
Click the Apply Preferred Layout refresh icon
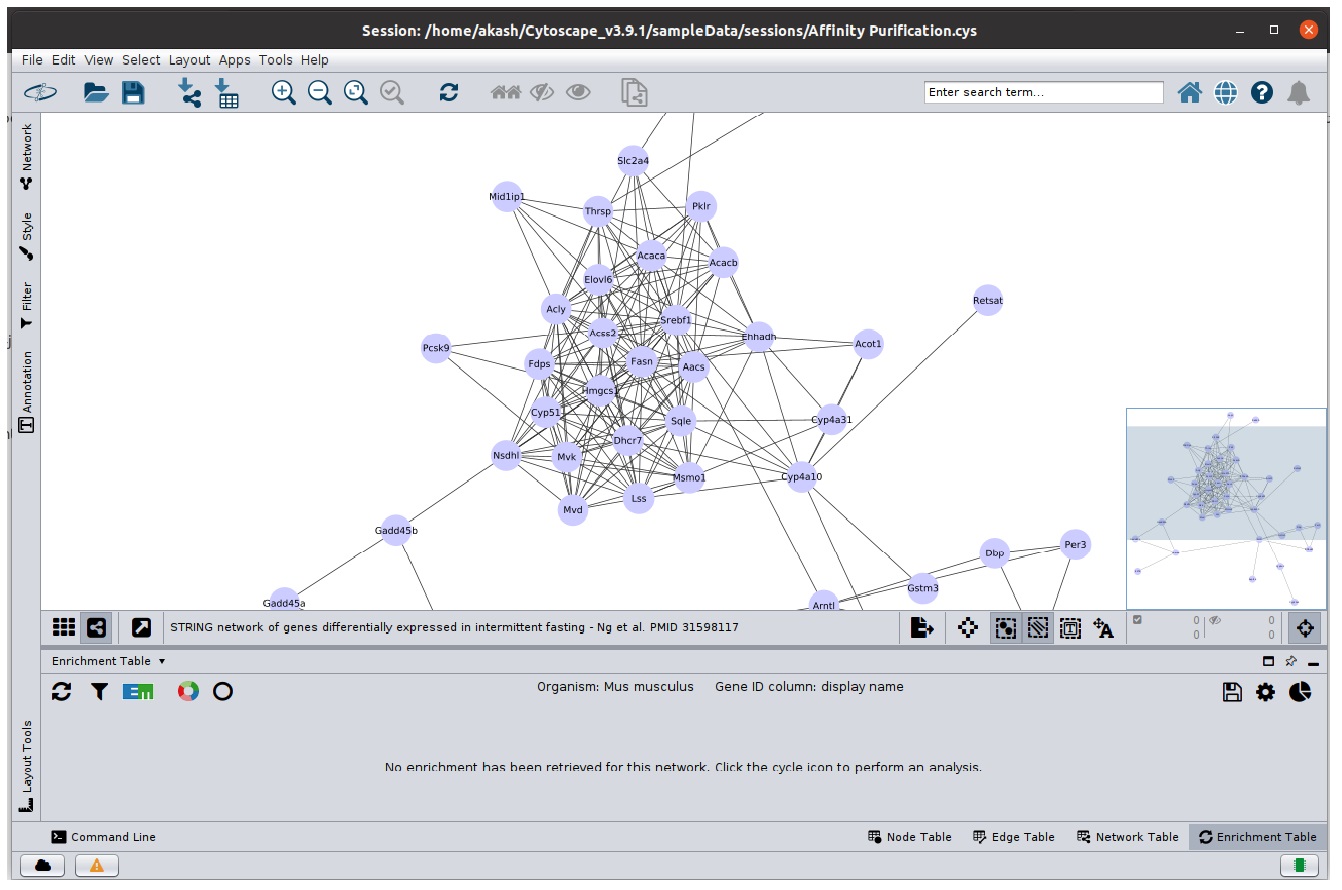(448, 93)
